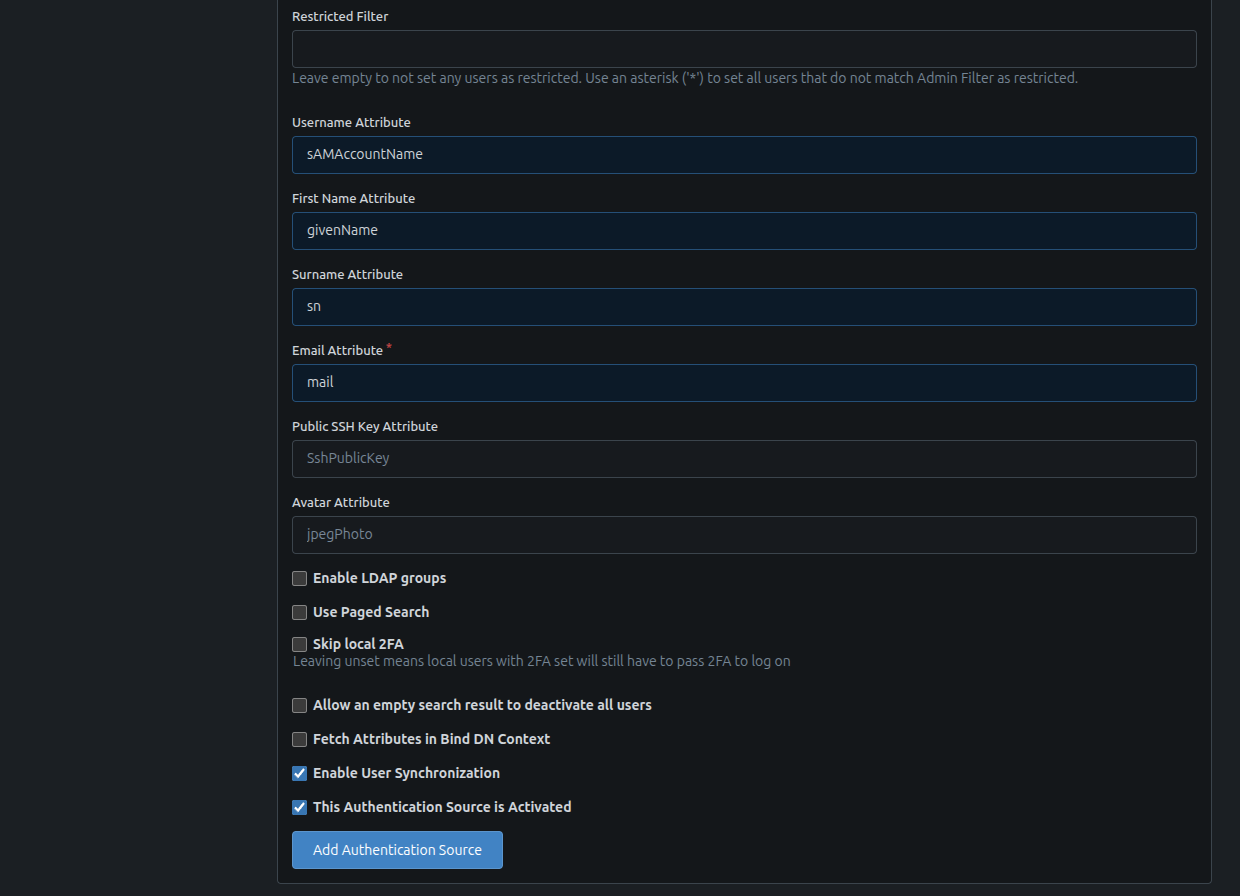Enable Fetch Attributes in Bind DN Context
The height and width of the screenshot is (896, 1240).
coord(299,739)
